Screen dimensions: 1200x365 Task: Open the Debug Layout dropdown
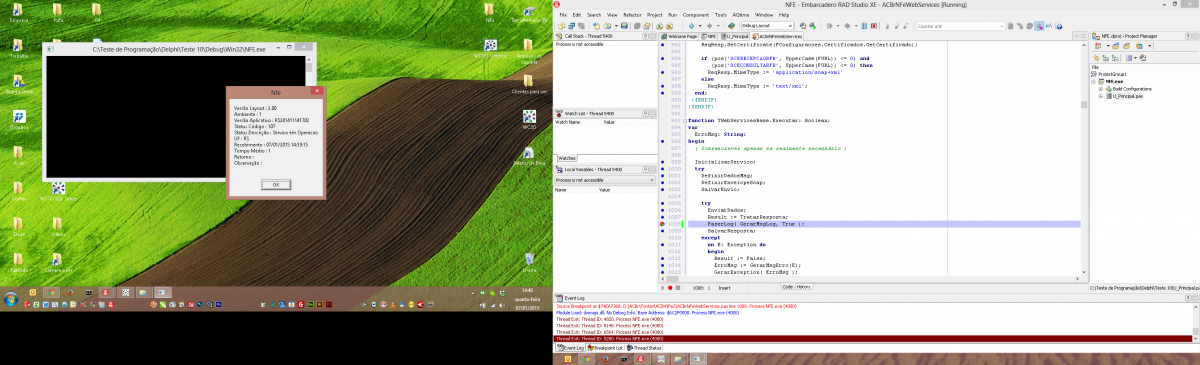point(767,26)
